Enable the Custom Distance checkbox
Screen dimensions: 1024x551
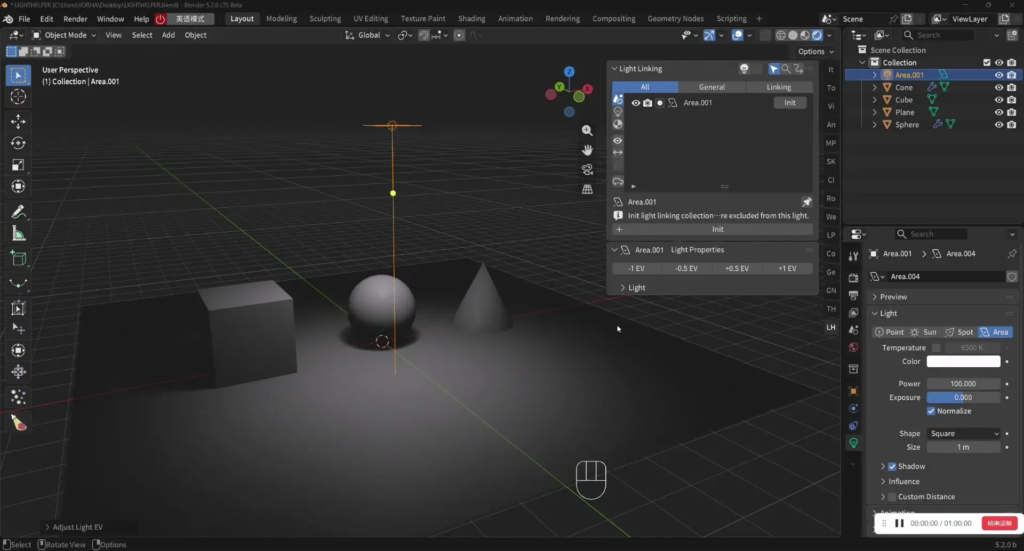[x=892, y=497]
